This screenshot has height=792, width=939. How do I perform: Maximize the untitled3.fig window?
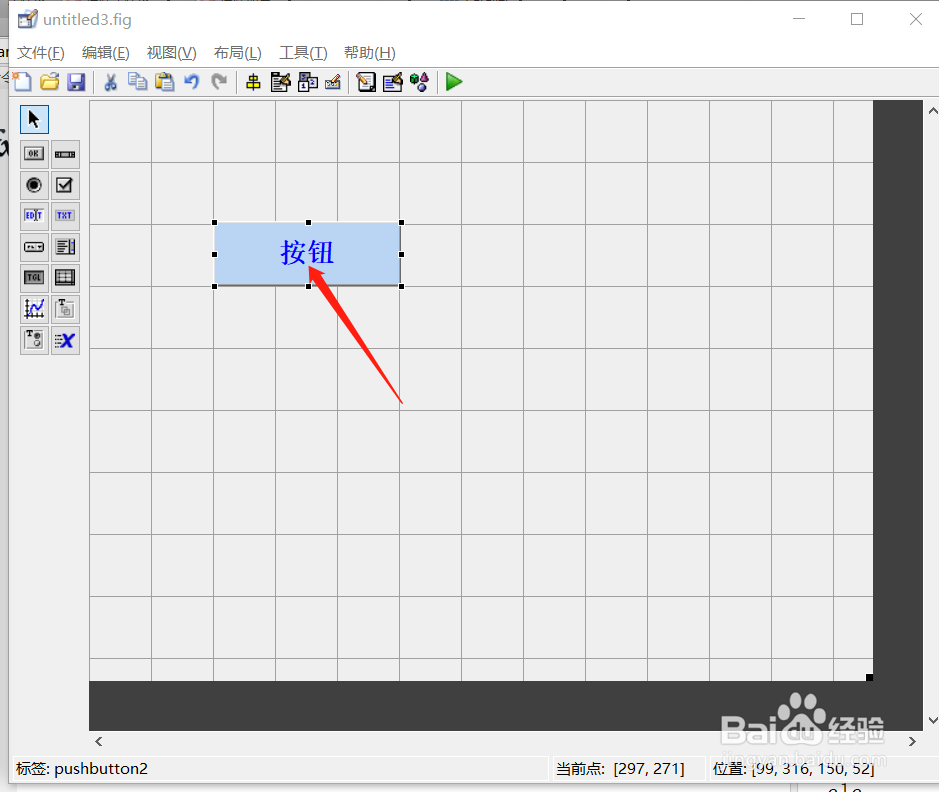[857, 19]
